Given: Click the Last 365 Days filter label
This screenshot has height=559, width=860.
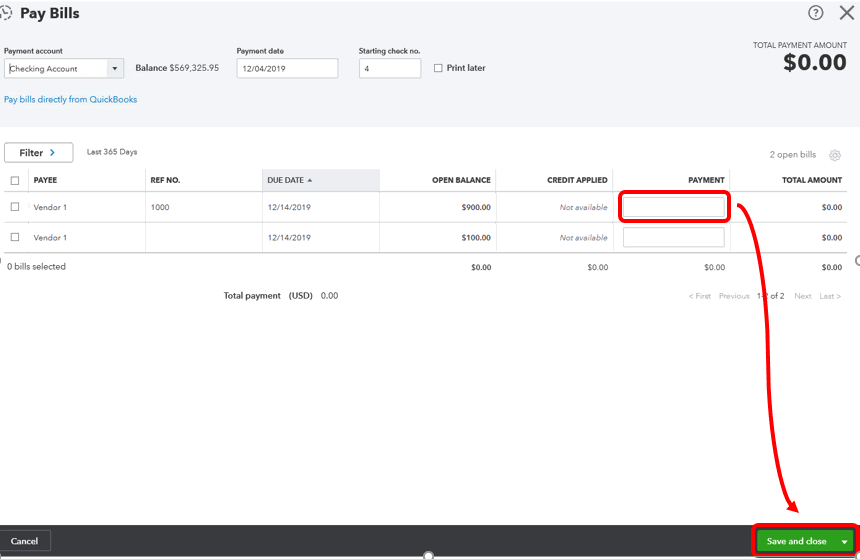Looking at the screenshot, I should 112,152.
